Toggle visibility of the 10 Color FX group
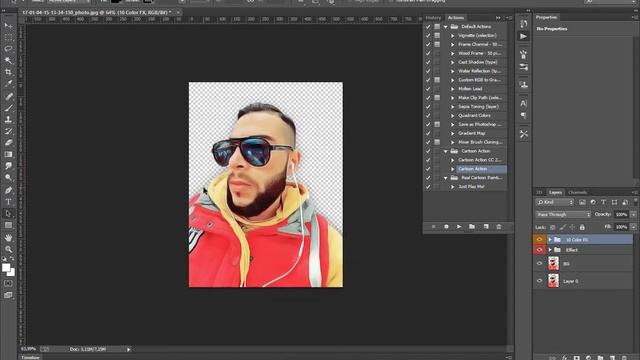 (x=539, y=240)
